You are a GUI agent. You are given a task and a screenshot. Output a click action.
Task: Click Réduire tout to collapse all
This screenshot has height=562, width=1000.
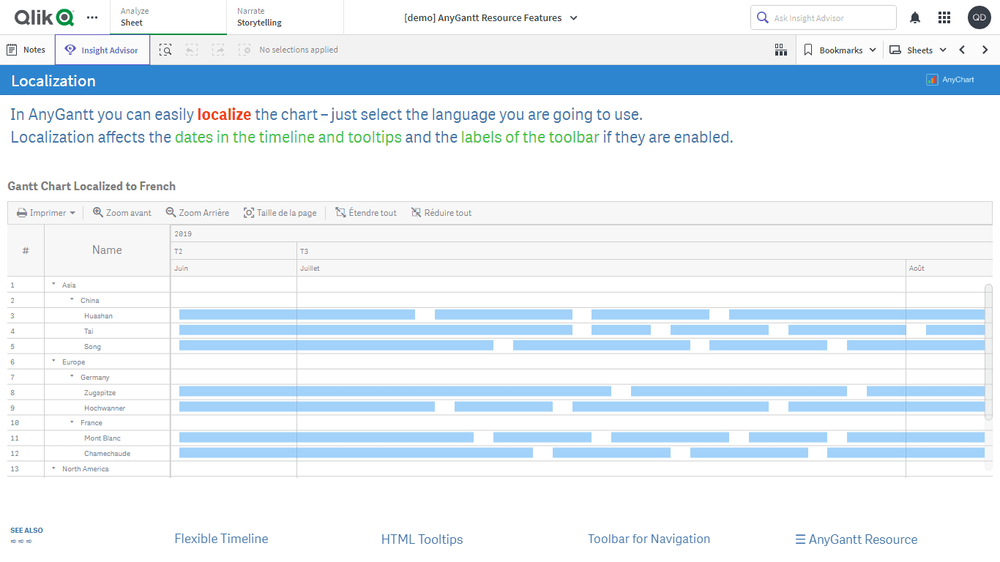pyautogui.click(x=441, y=213)
